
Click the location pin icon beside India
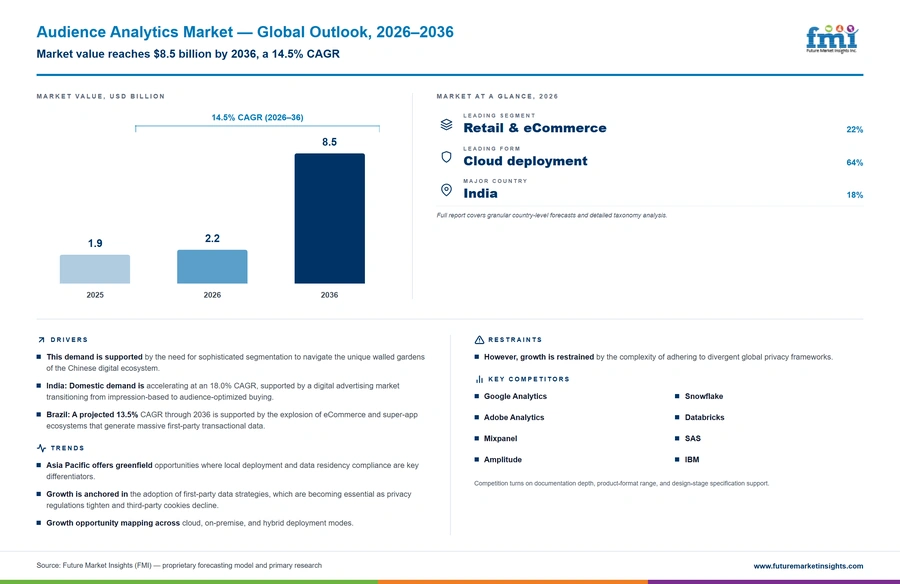click(x=446, y=190)
